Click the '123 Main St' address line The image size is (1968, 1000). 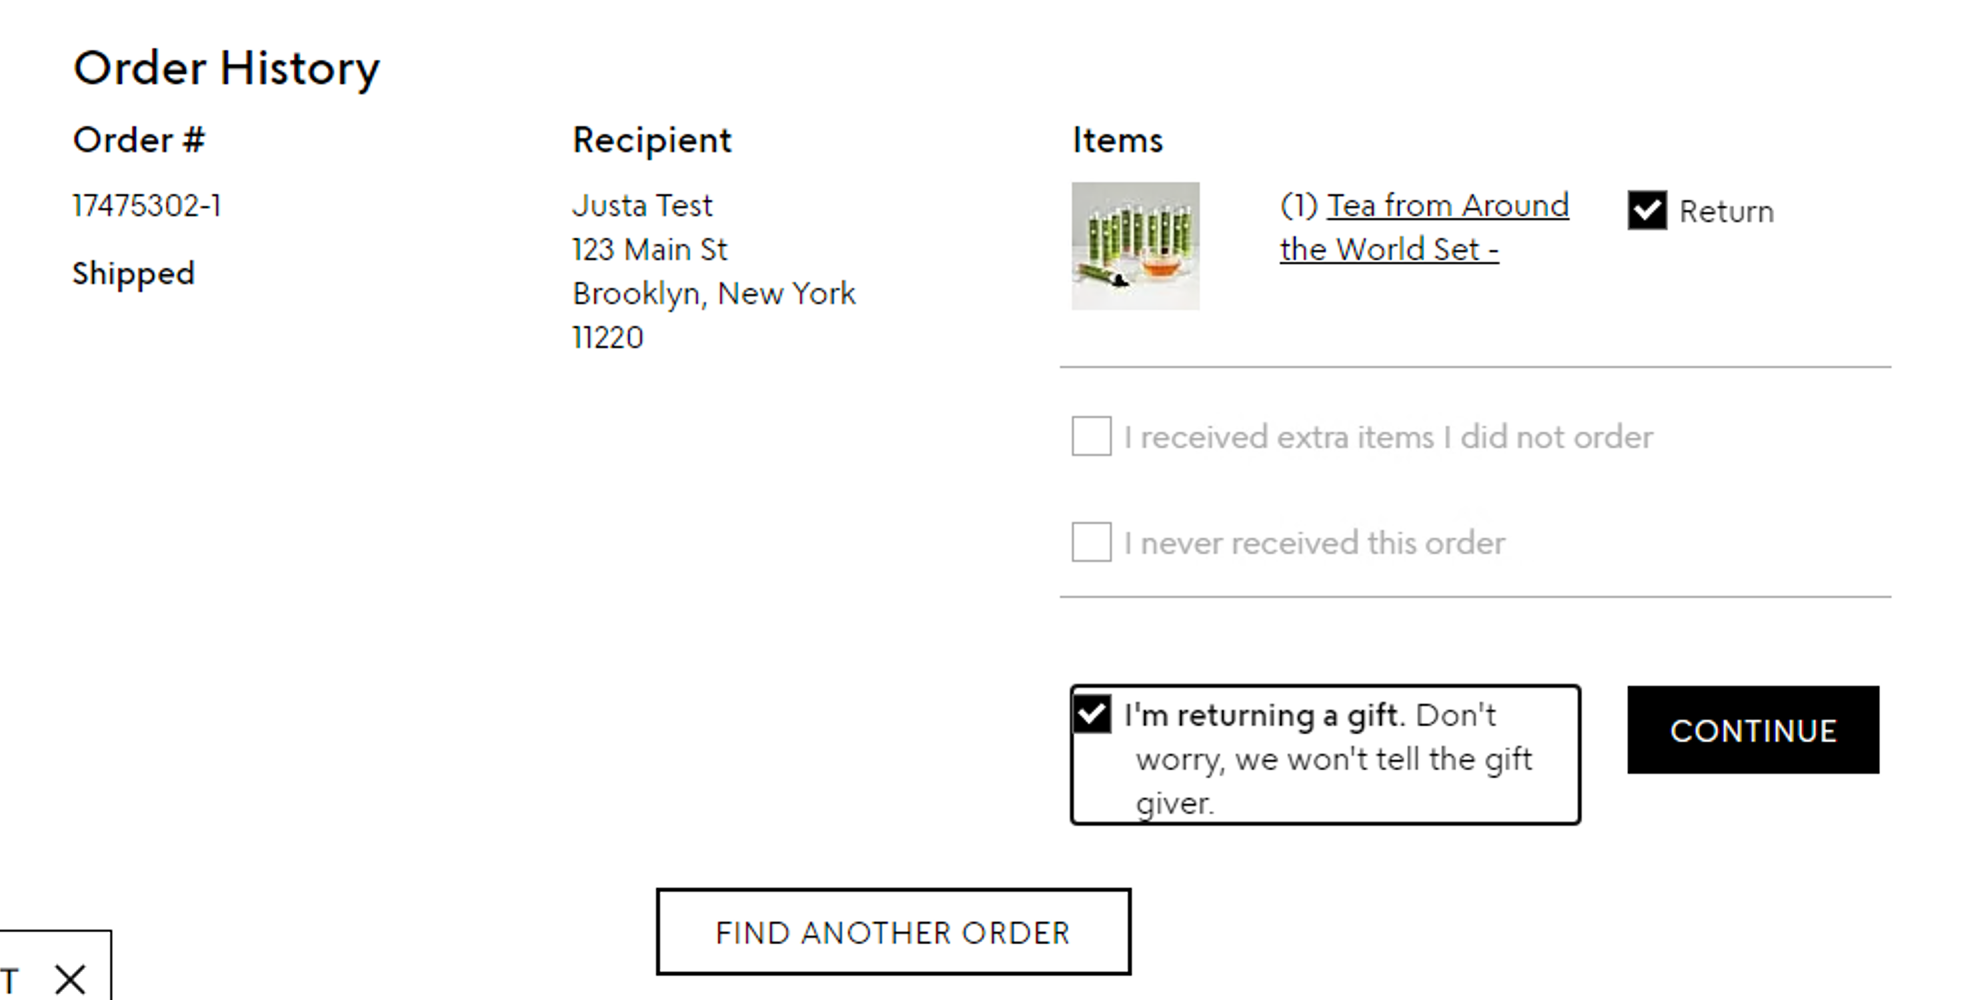(x=650, y=249)
